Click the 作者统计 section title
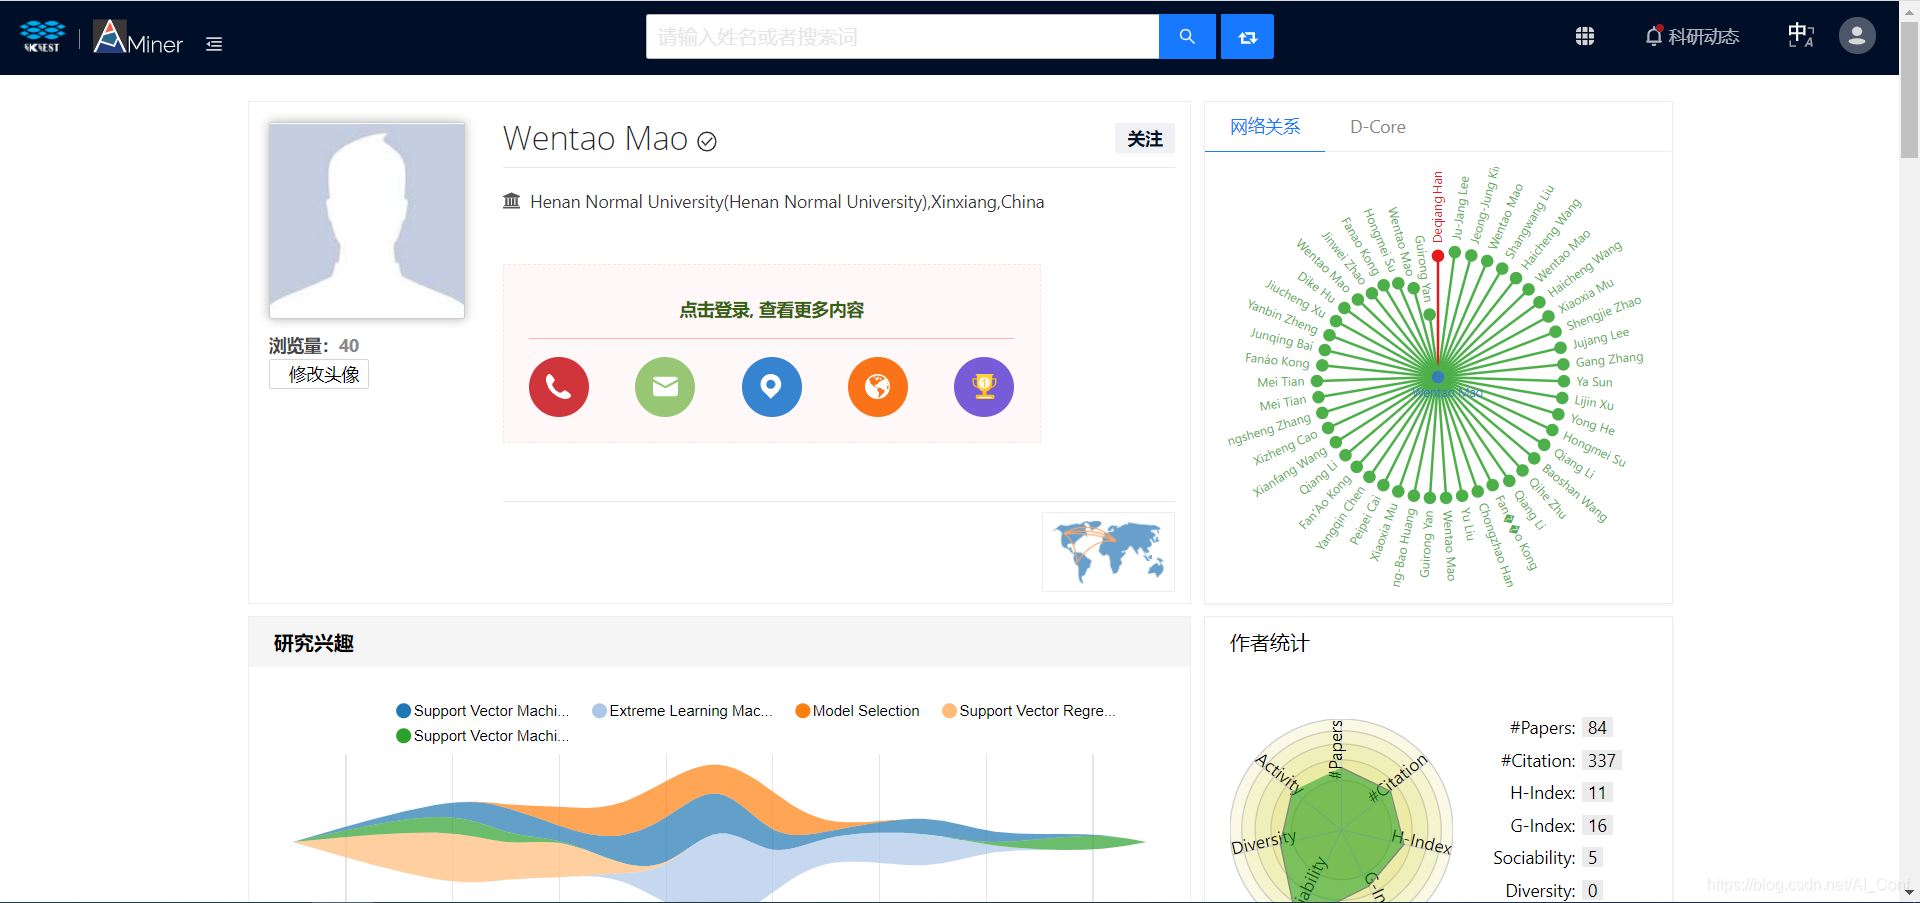Image resolution: width=1920 pixels, height=903 pixels. tap(1269, 643)
